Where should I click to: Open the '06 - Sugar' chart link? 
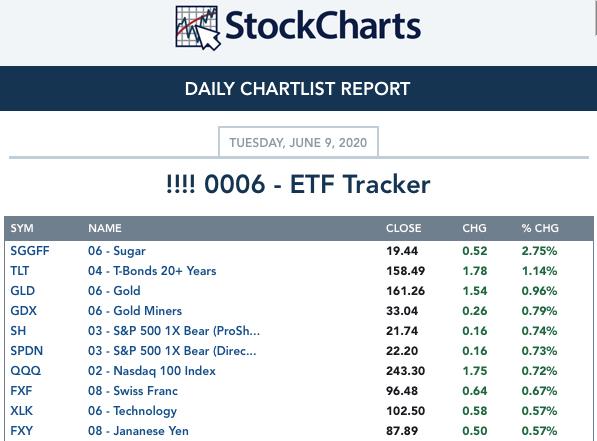pos(117,251)
